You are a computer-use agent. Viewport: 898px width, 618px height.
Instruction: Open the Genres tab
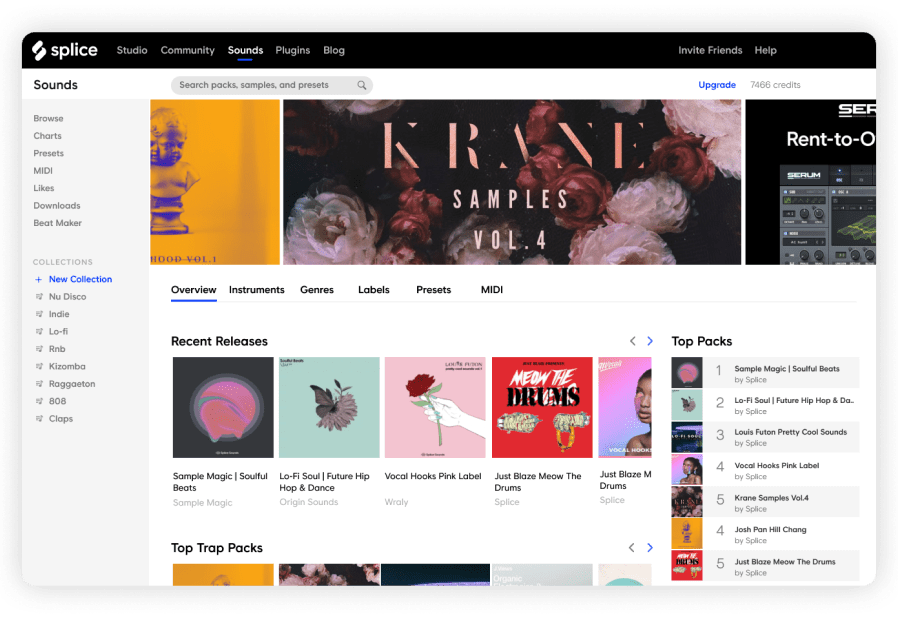tap(317, 290)
